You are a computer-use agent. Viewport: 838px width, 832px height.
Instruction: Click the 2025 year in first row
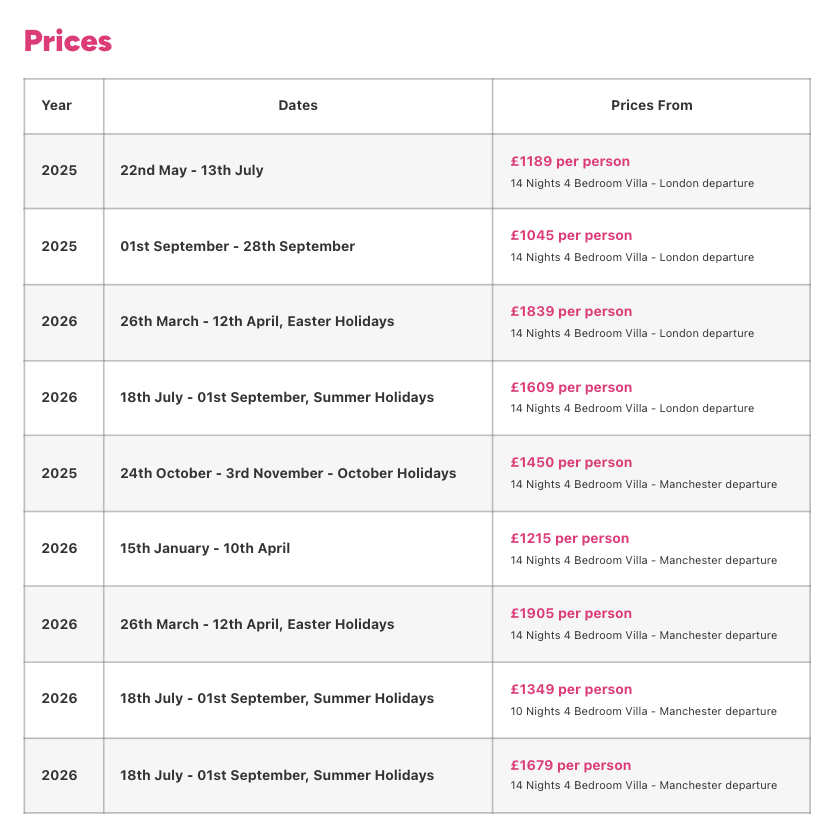pos(59,170)
